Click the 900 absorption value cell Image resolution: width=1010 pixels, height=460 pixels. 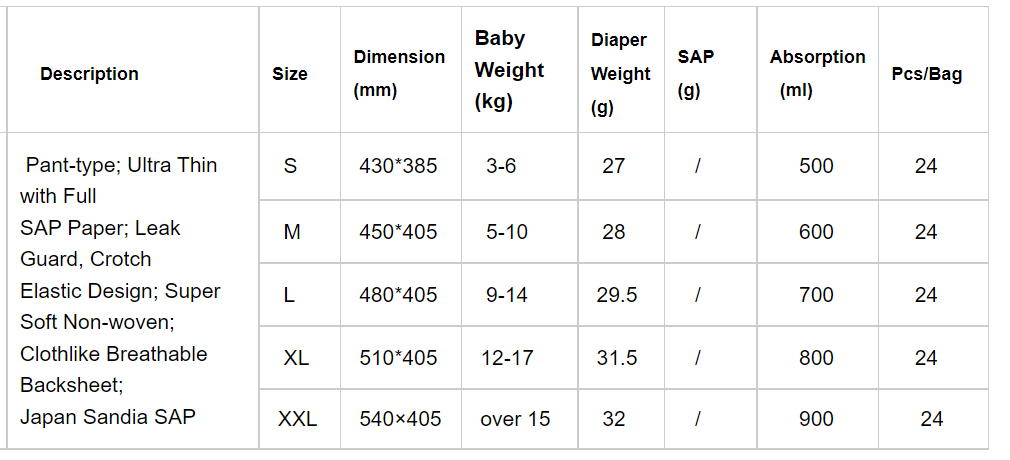(816, 419)
